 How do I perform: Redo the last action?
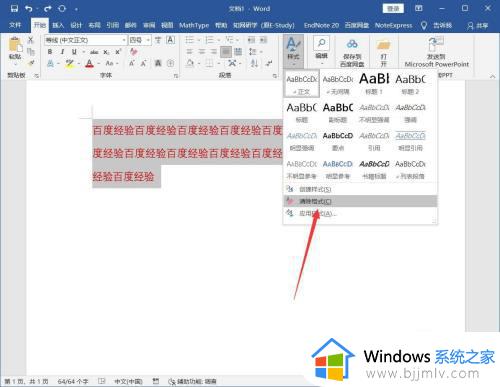point(48,8)
